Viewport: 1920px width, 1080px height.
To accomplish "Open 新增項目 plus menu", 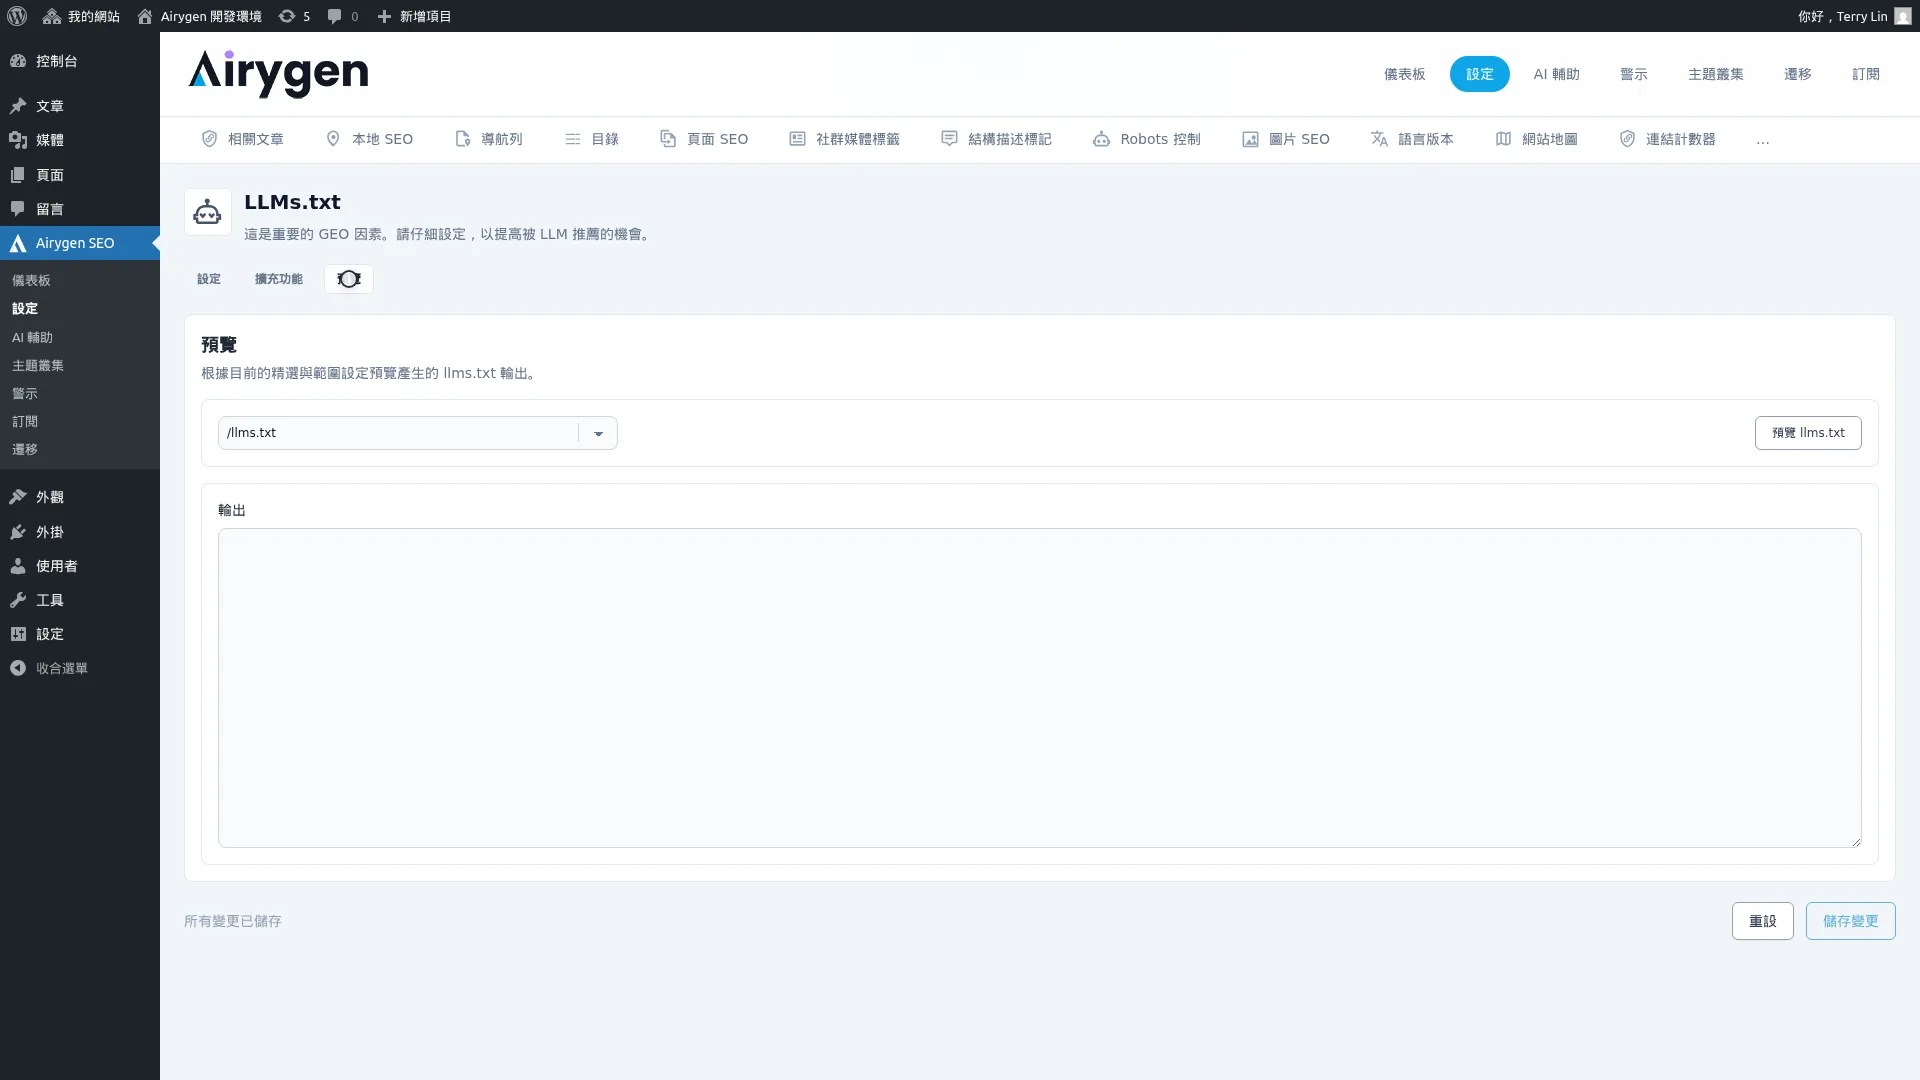I will (x=414, y=16).
